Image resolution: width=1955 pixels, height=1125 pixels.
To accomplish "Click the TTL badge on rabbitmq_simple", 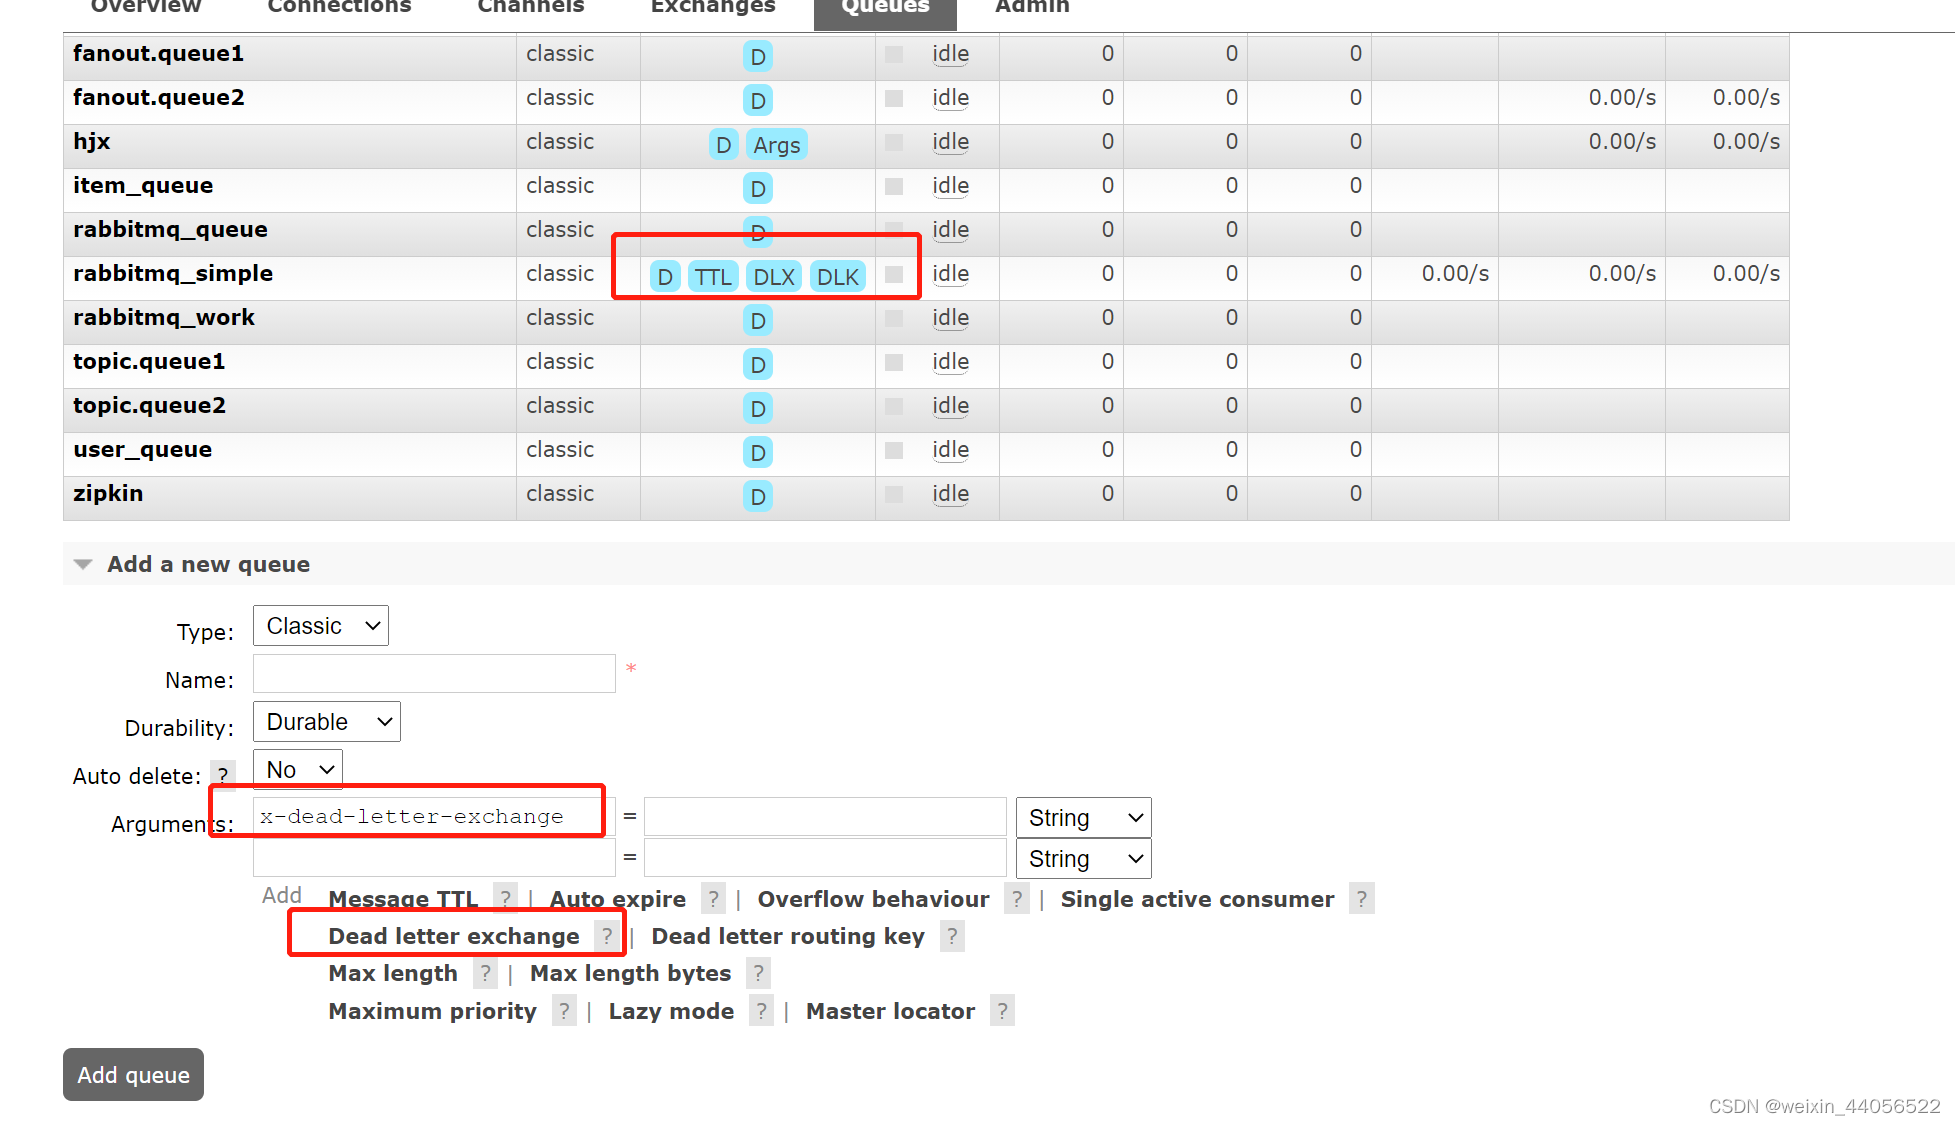I will [x=713, y=277].
